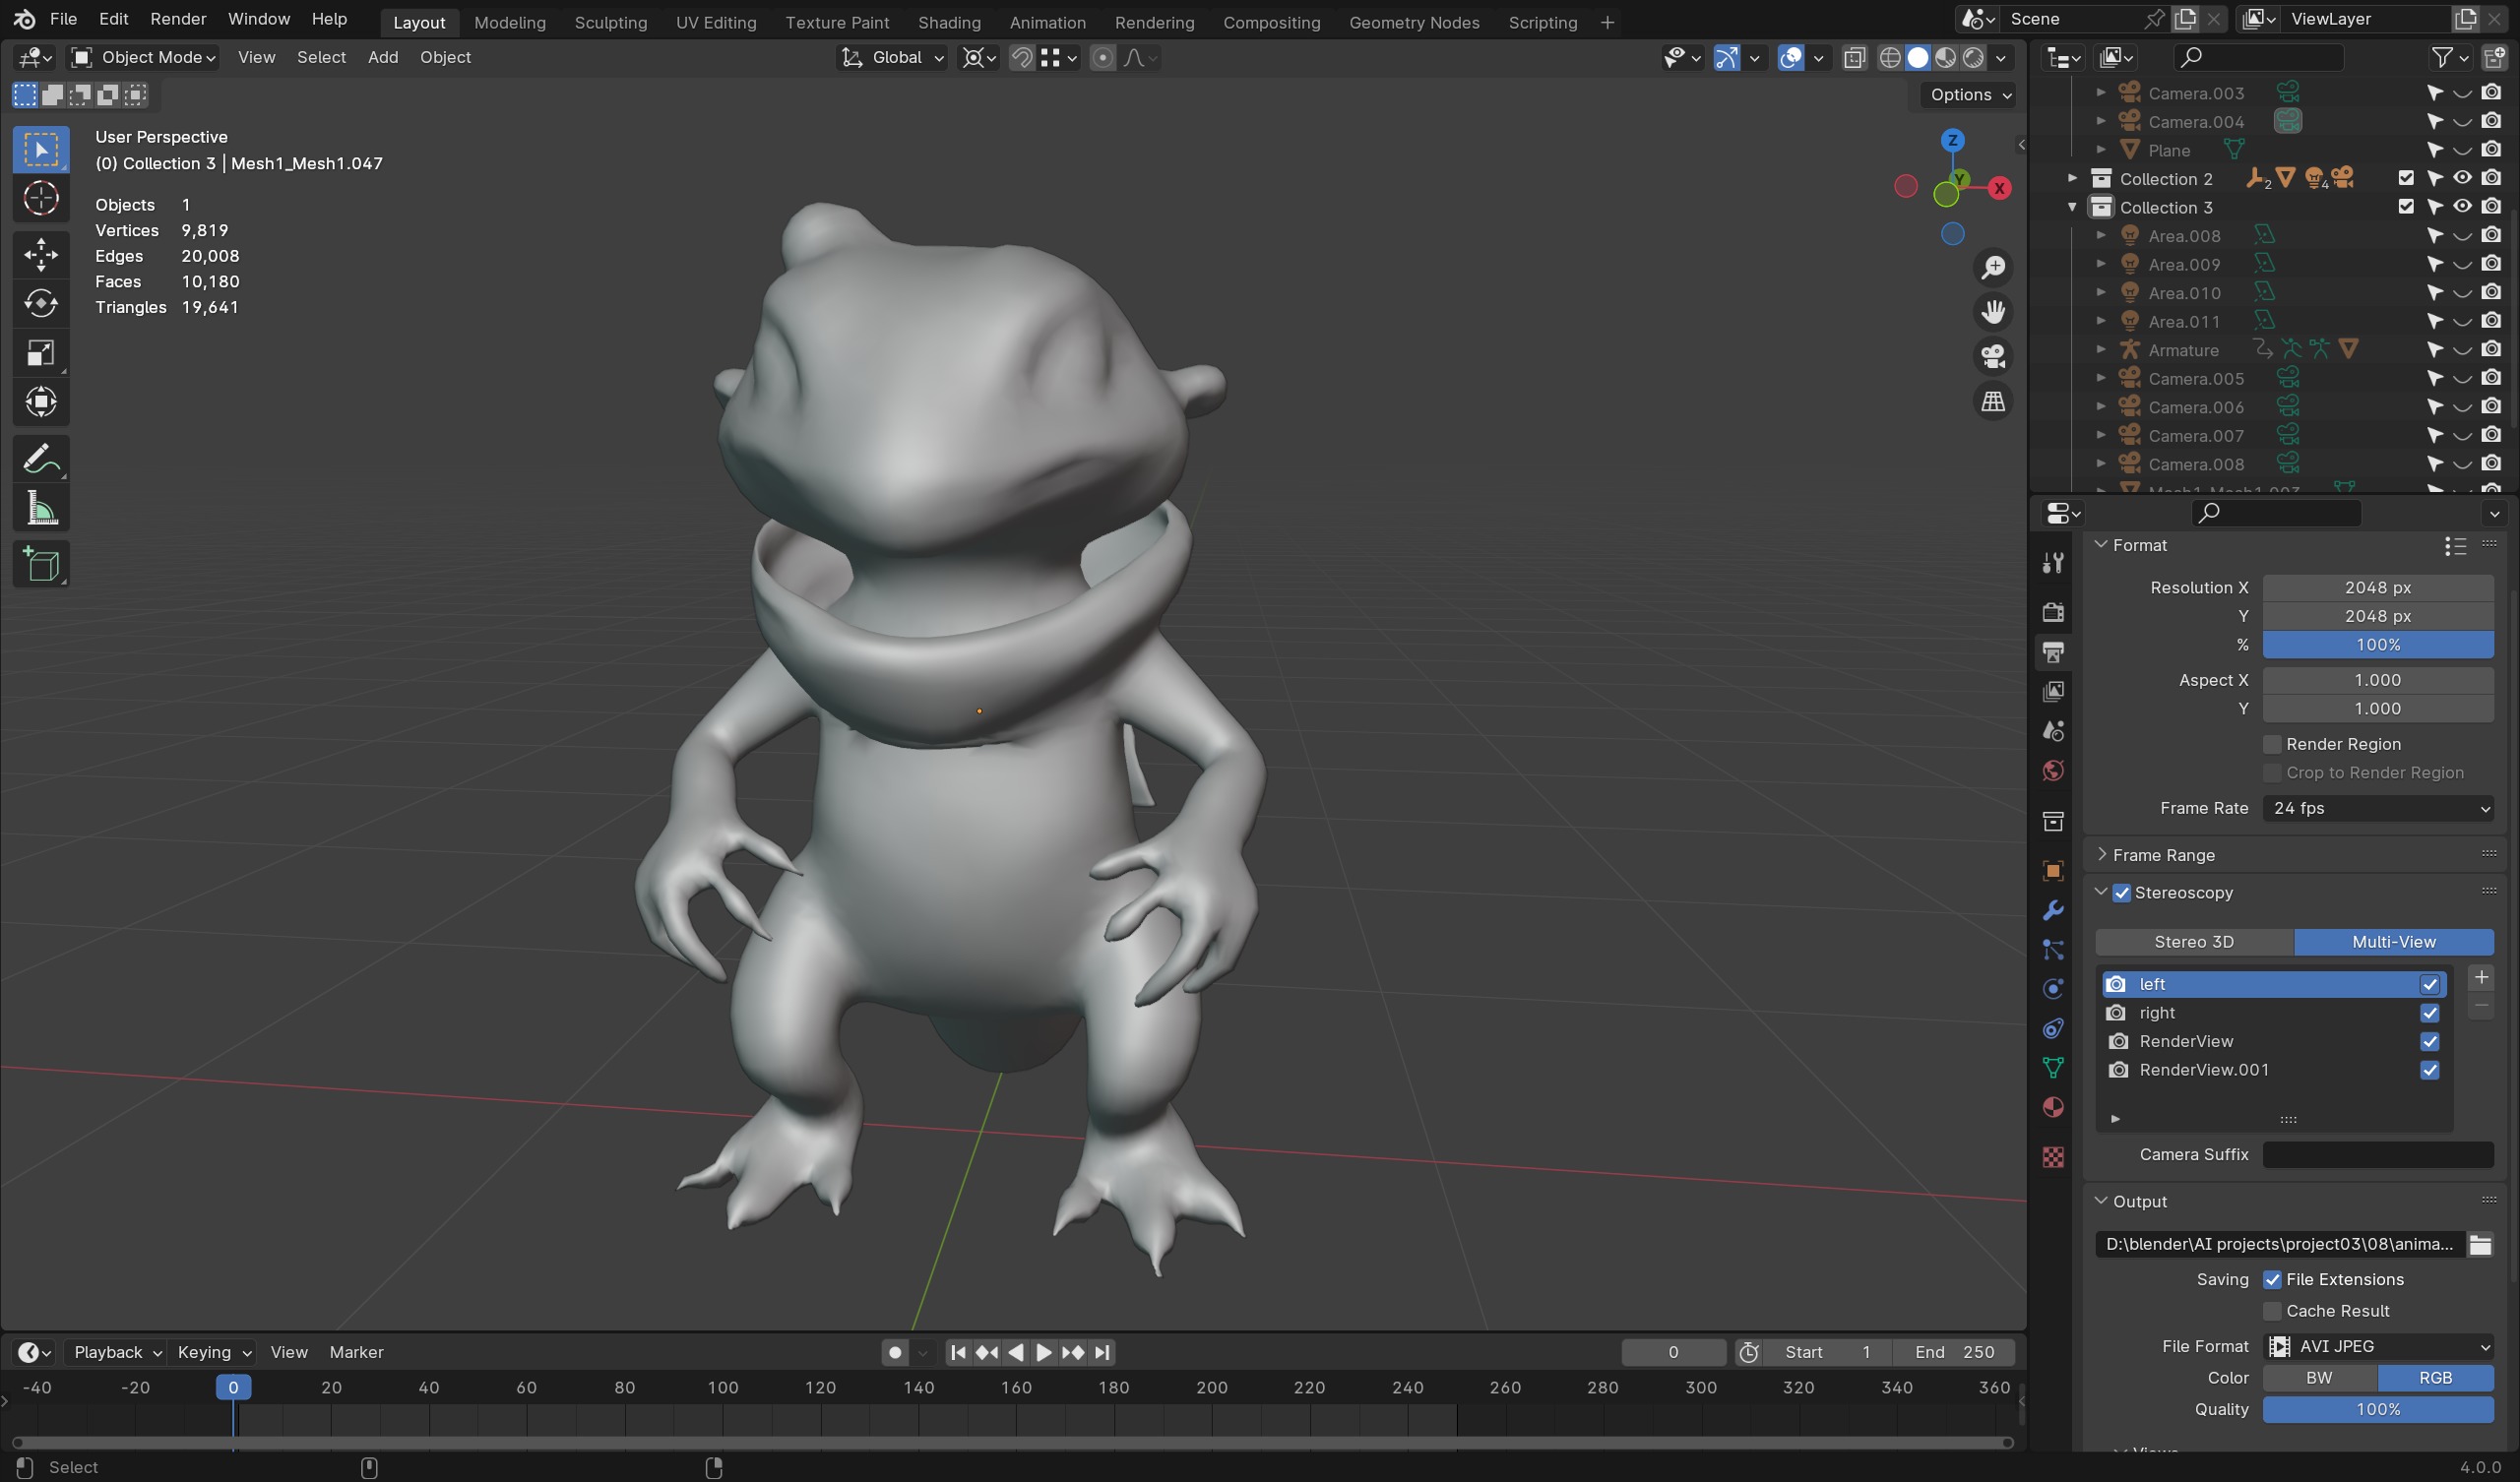Open the Object Data mesh tab
Viewport: 2520px width, 1482px height.
[2053, 1068]
